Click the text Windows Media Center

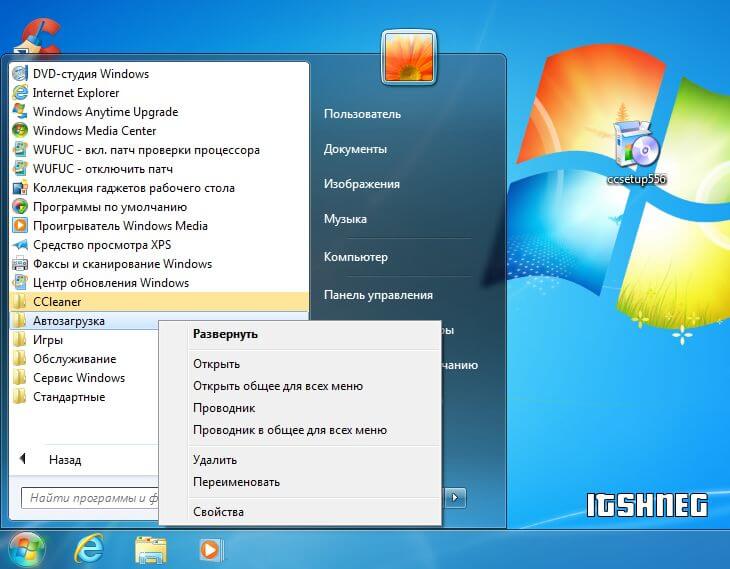95,131
